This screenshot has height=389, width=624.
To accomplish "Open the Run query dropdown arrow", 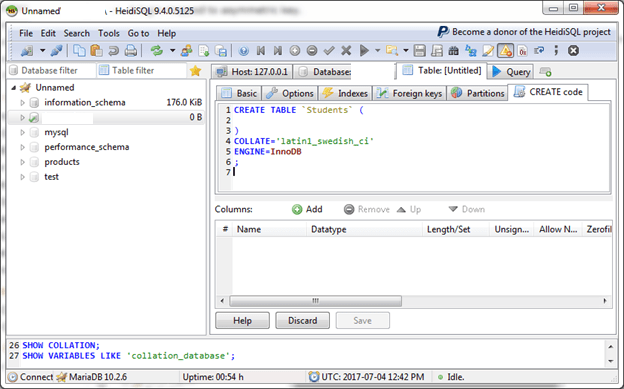I will pos(378,51).
